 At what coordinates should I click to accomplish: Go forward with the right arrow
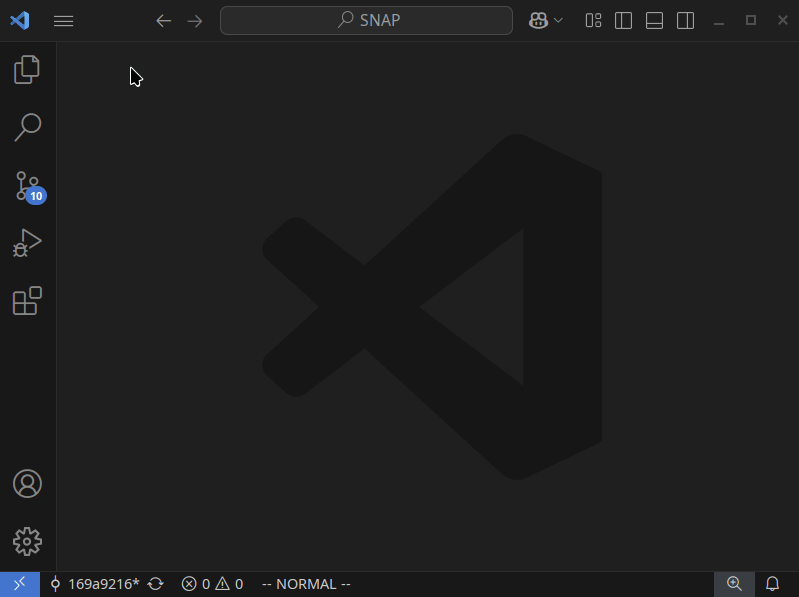coord(195,21)
